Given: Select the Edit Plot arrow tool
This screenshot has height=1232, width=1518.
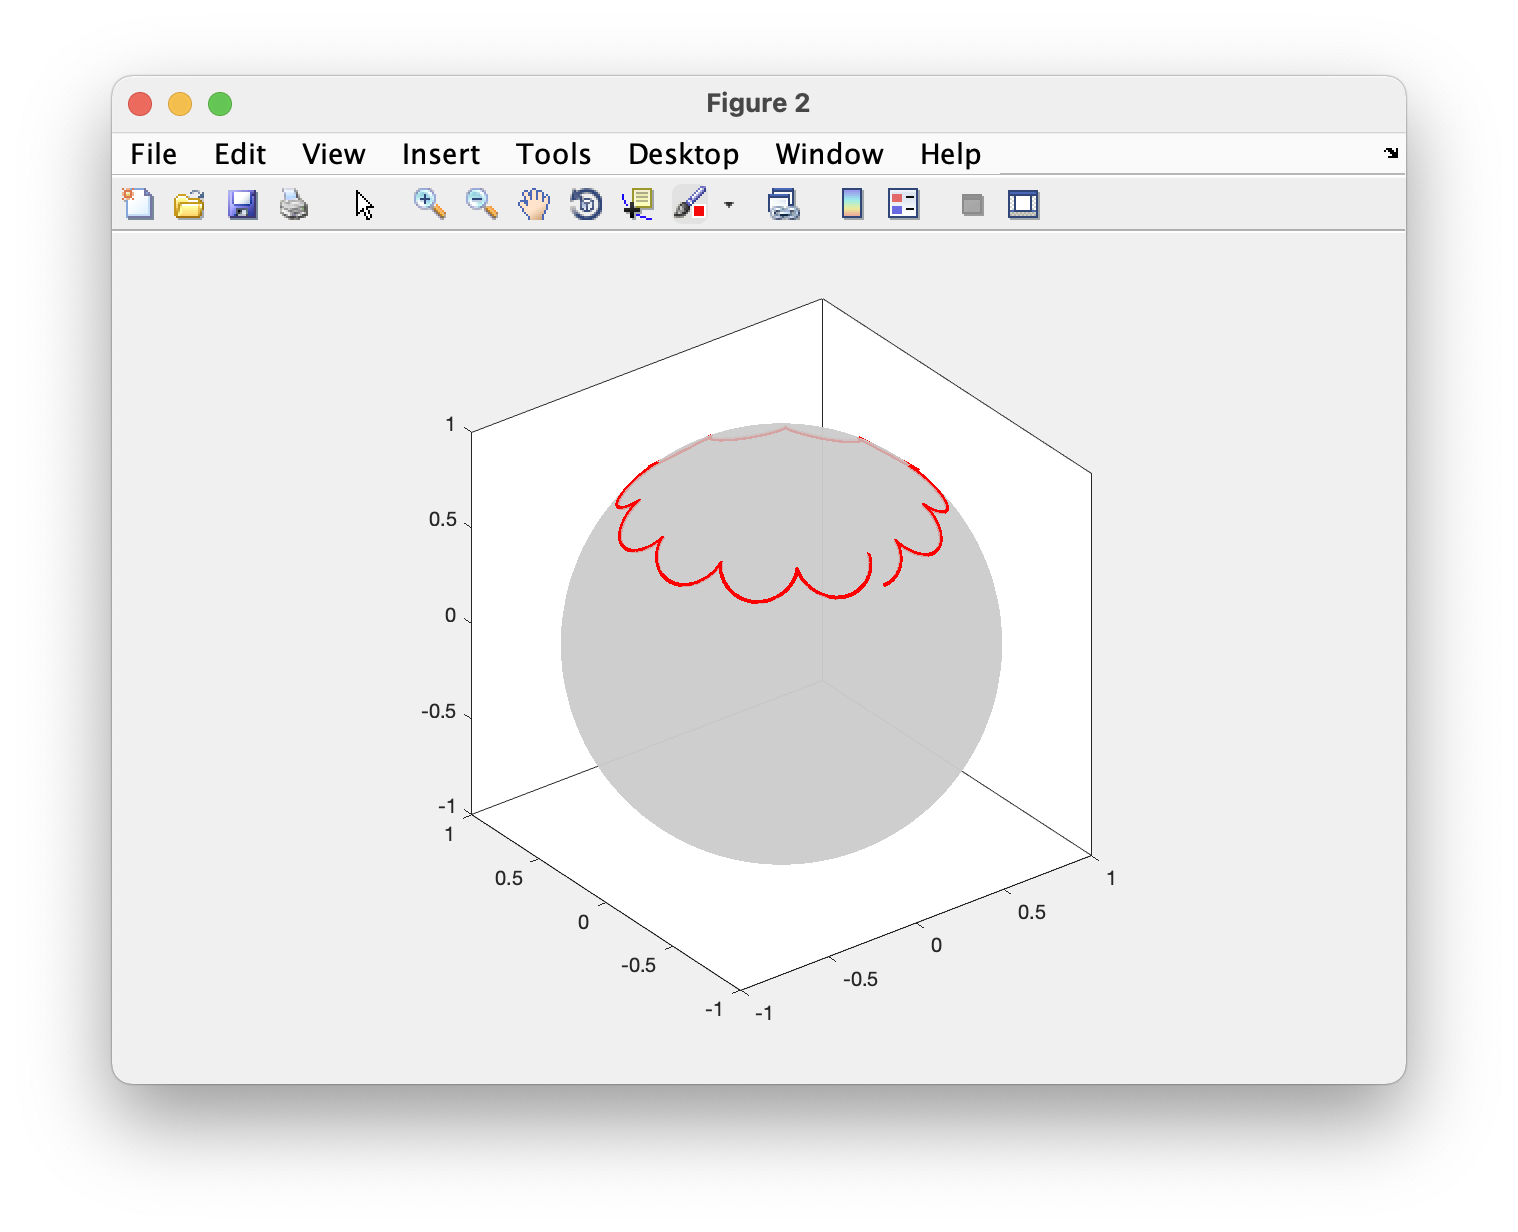Looking at the screenshot, I should tap(365, 205).
